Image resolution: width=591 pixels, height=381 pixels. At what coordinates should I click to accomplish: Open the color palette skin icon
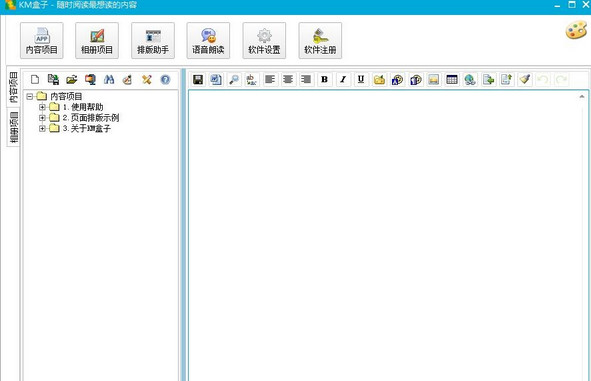576,30
